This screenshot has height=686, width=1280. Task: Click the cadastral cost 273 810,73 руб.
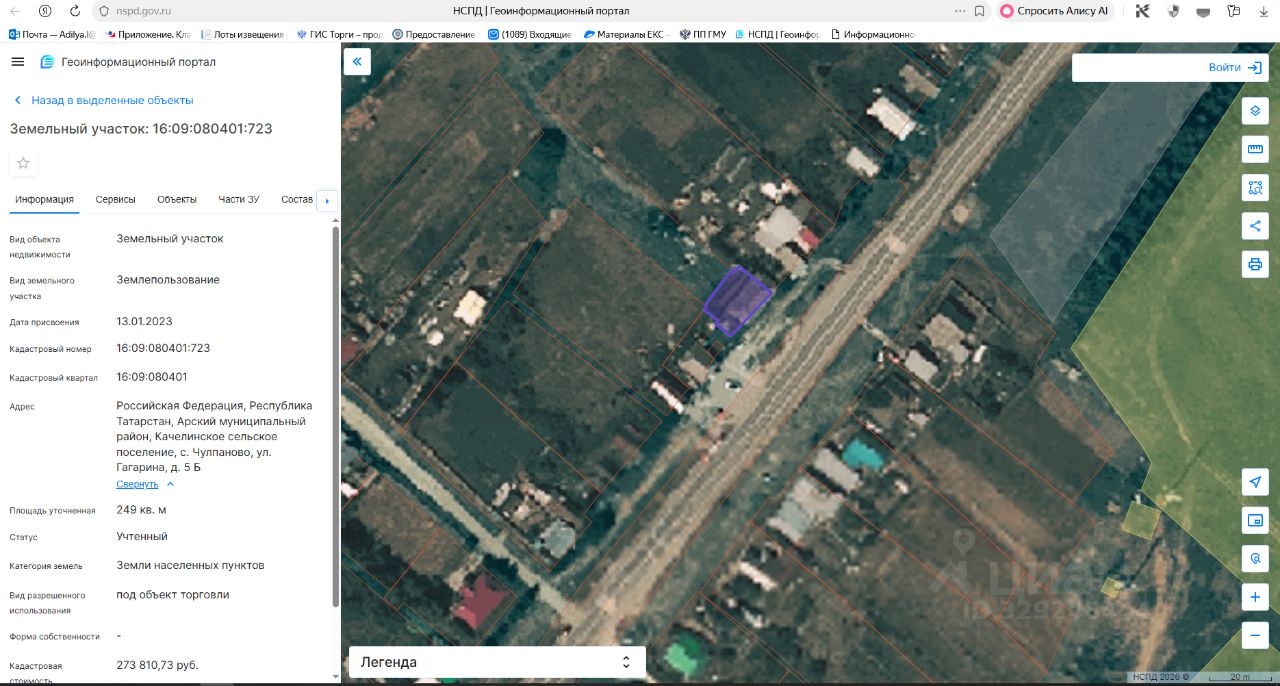click(157, 664)
